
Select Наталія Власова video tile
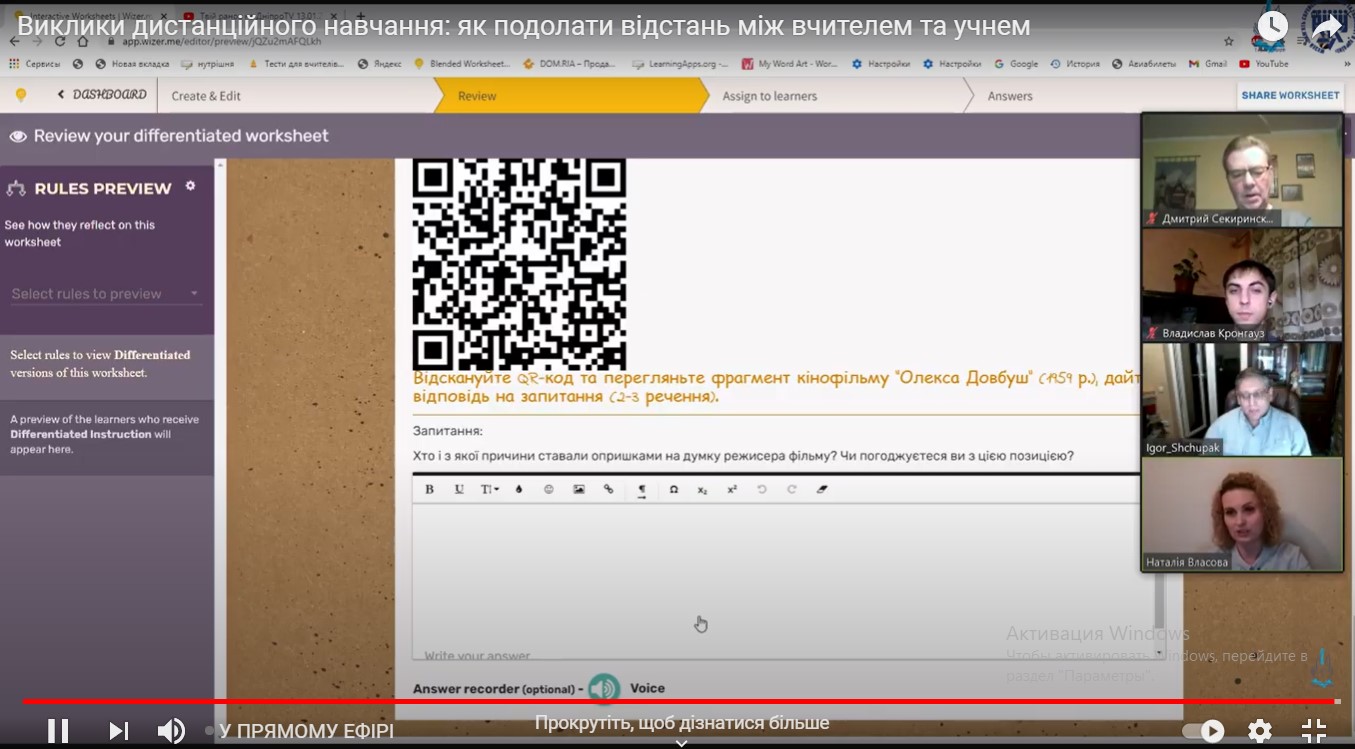coord(1242,514)
